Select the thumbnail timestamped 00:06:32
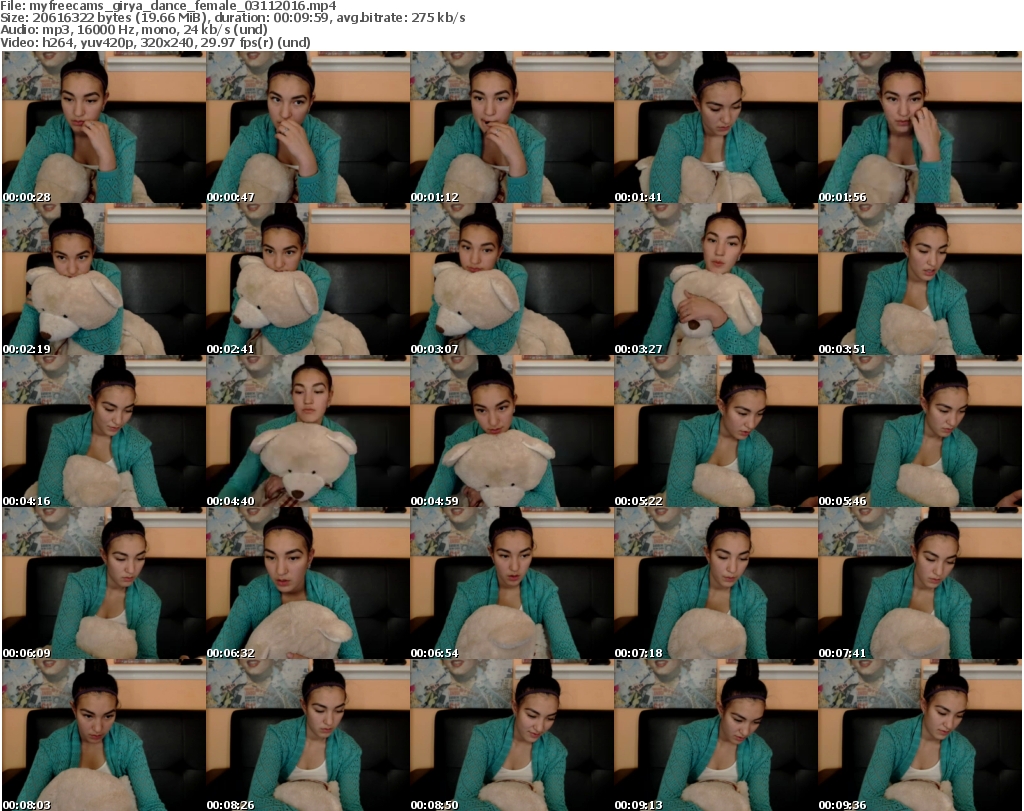1024x811 pixels. 308,583
